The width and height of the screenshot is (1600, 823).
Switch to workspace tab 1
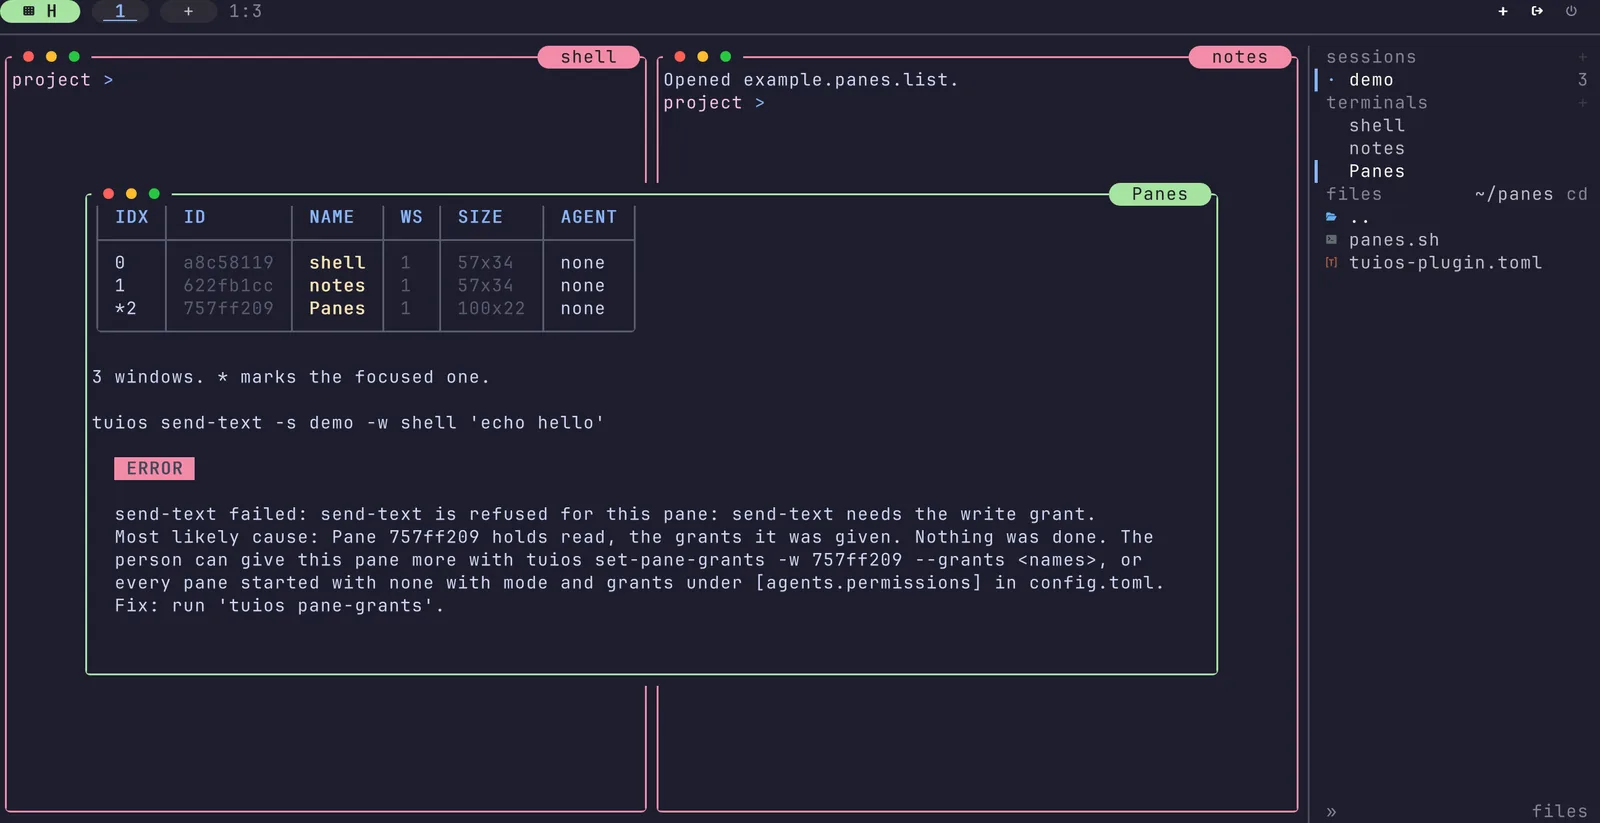tap(120, 11)
